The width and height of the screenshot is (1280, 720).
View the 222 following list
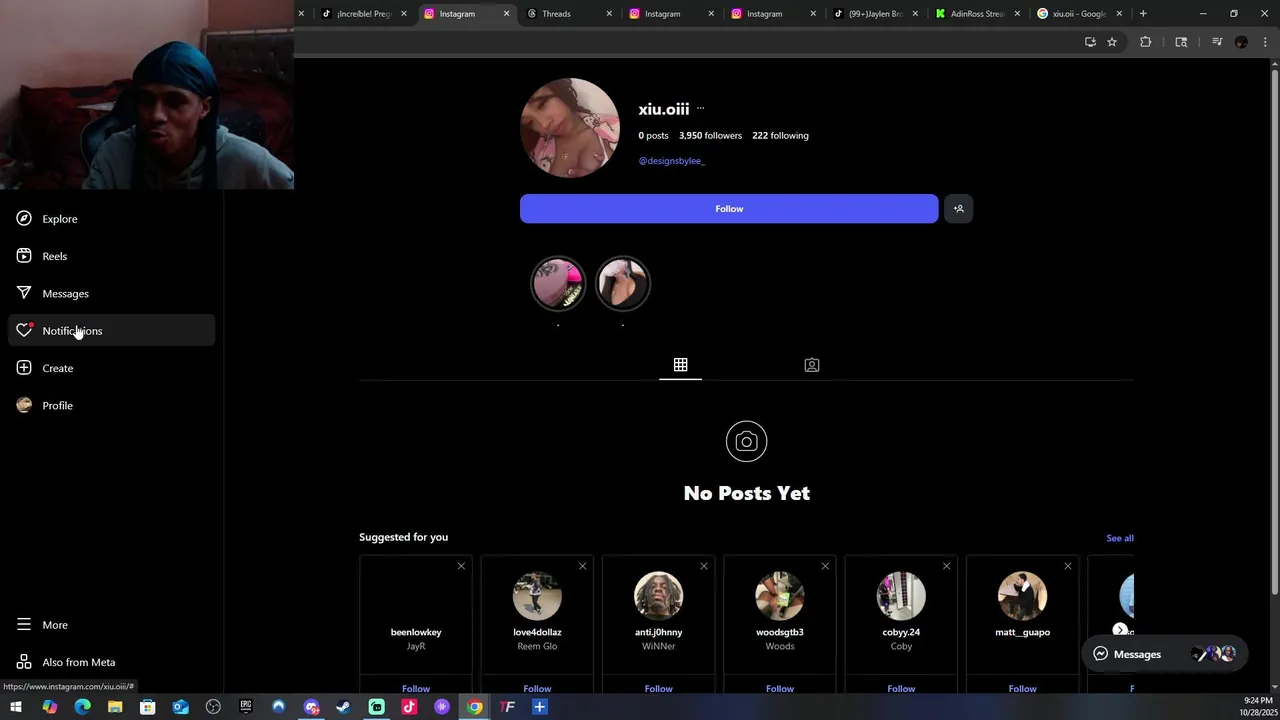(780, 135)
